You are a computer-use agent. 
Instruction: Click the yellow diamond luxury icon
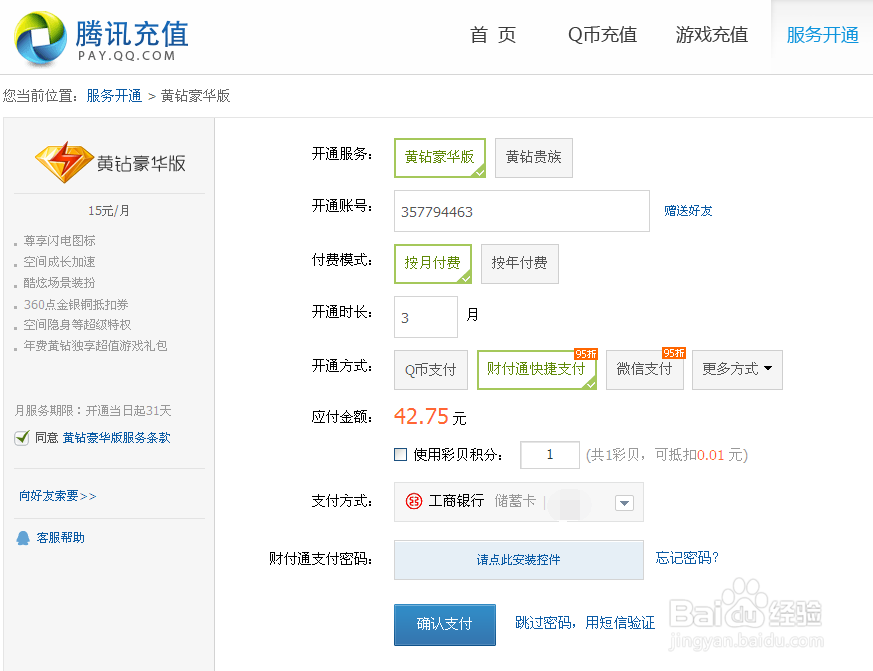(x=64, y=162)
